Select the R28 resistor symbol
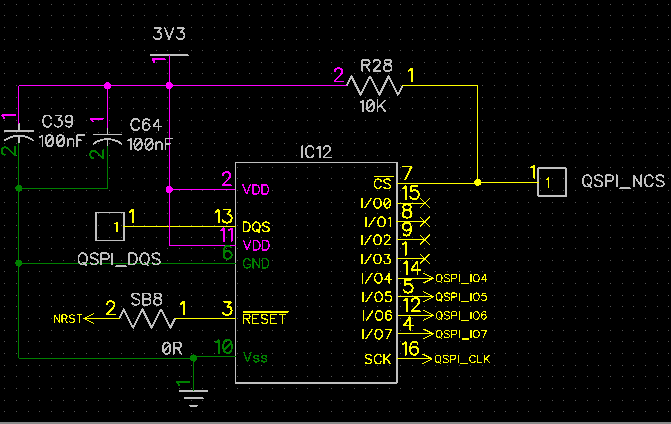This screenshot has height=424, width=671. click(x=375, y=86)
